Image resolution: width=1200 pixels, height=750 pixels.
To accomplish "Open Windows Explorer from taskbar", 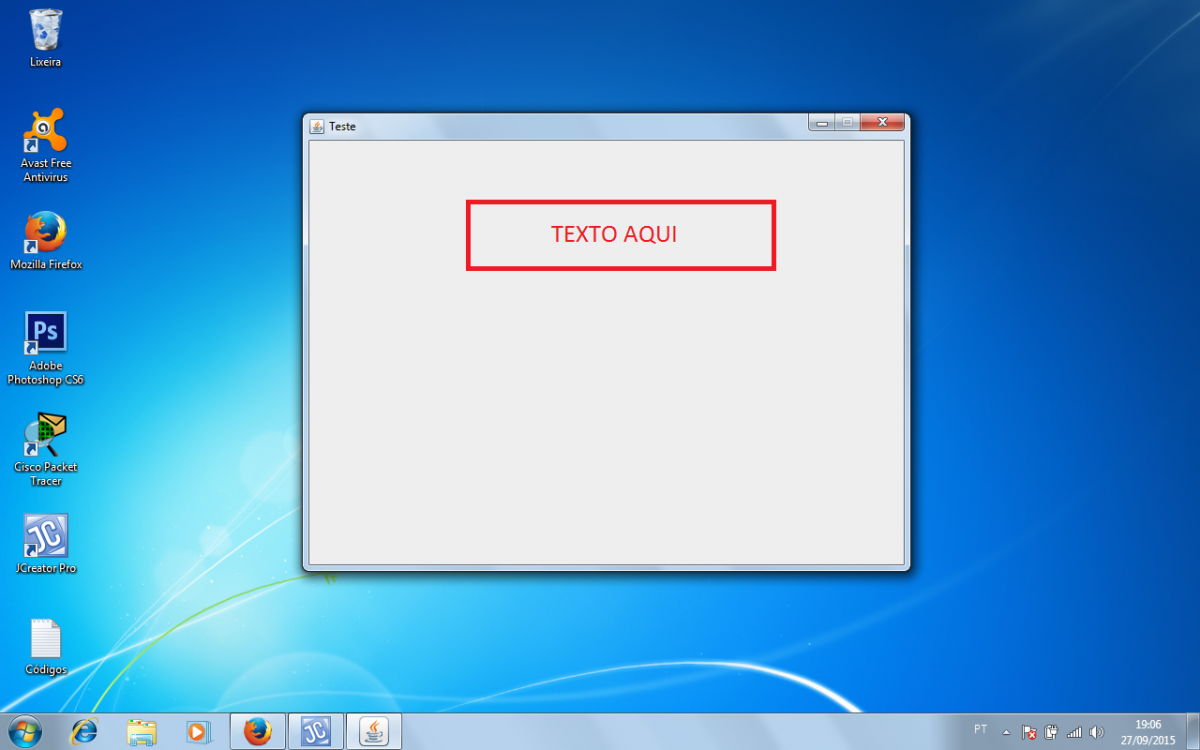I will tap(142, 732).
